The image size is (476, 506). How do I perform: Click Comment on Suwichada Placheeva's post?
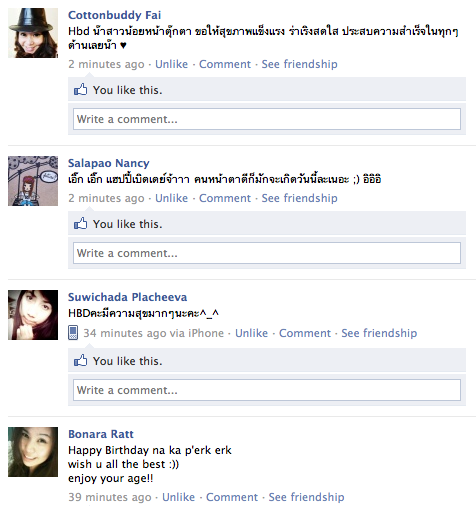pos(305,333)
